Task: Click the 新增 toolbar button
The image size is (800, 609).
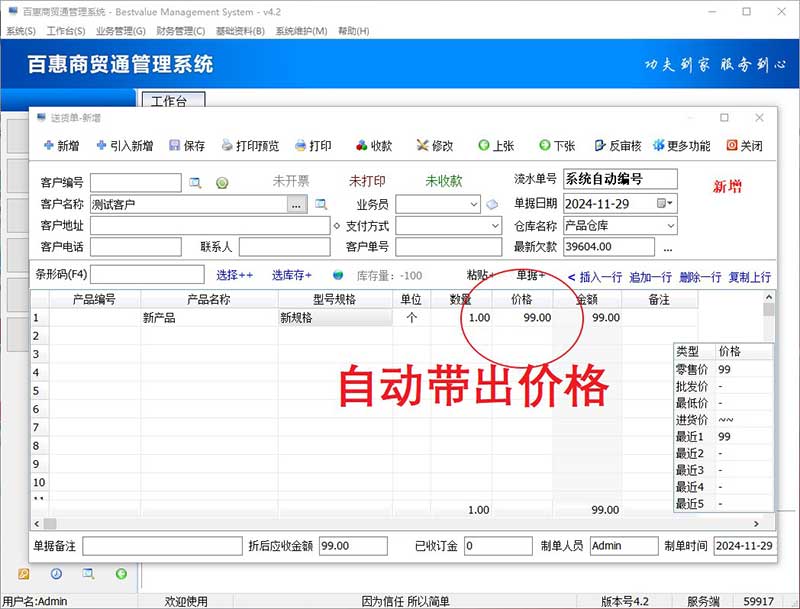Action: (x=61, y=146)
